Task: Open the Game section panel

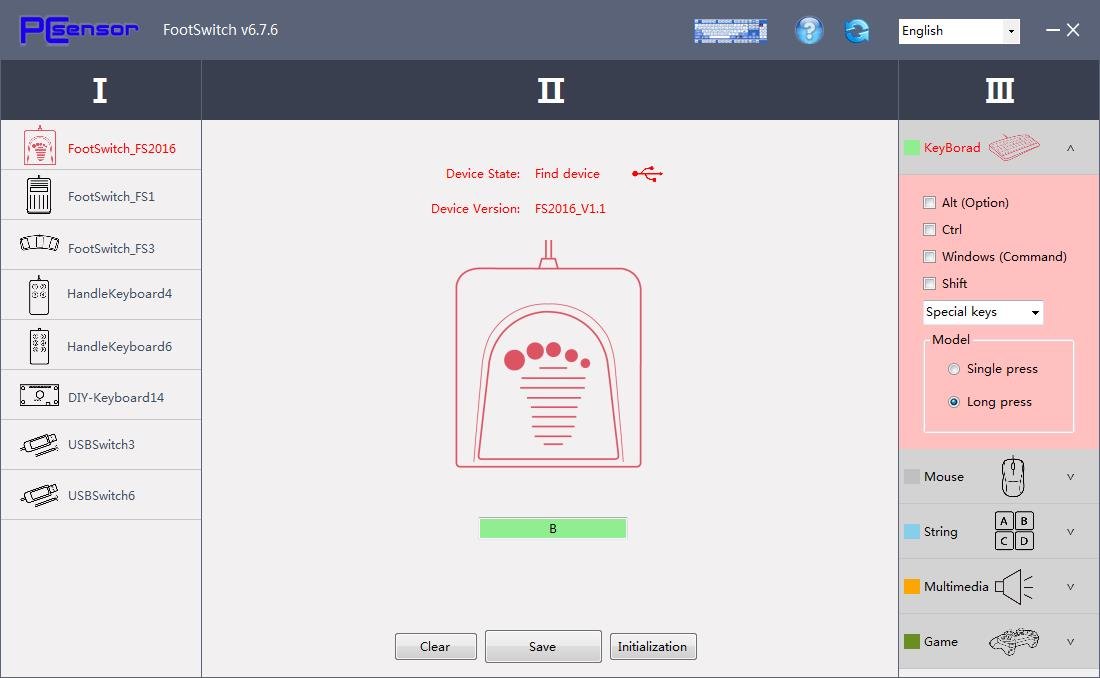Action: pos(998,642)
